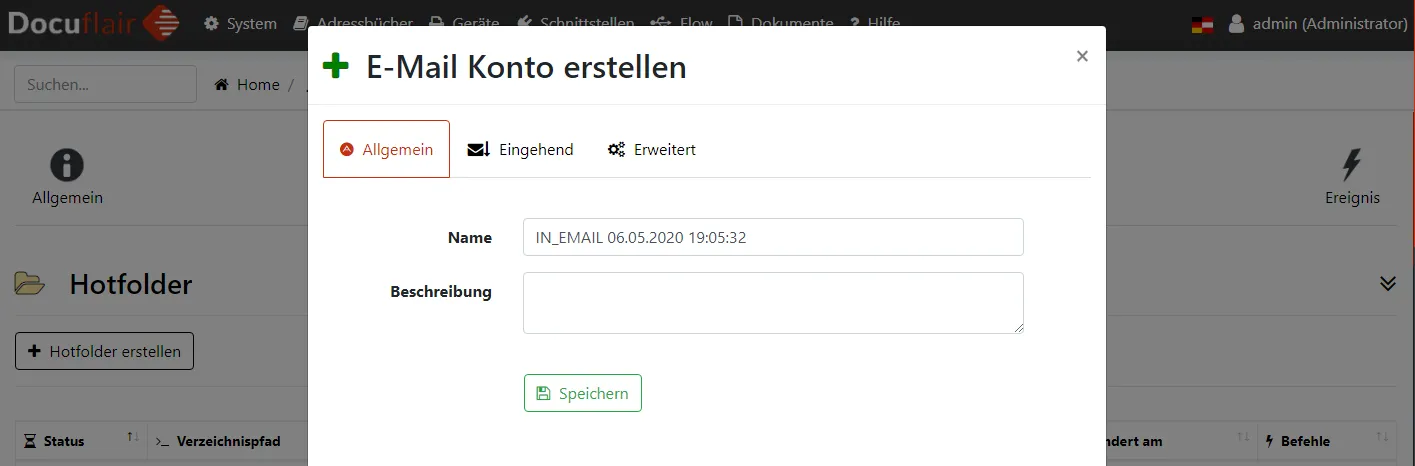This screenshot has height=466, width=1415.
Task: Click the green plus icon in dialog title
Action: pos(336,67)
